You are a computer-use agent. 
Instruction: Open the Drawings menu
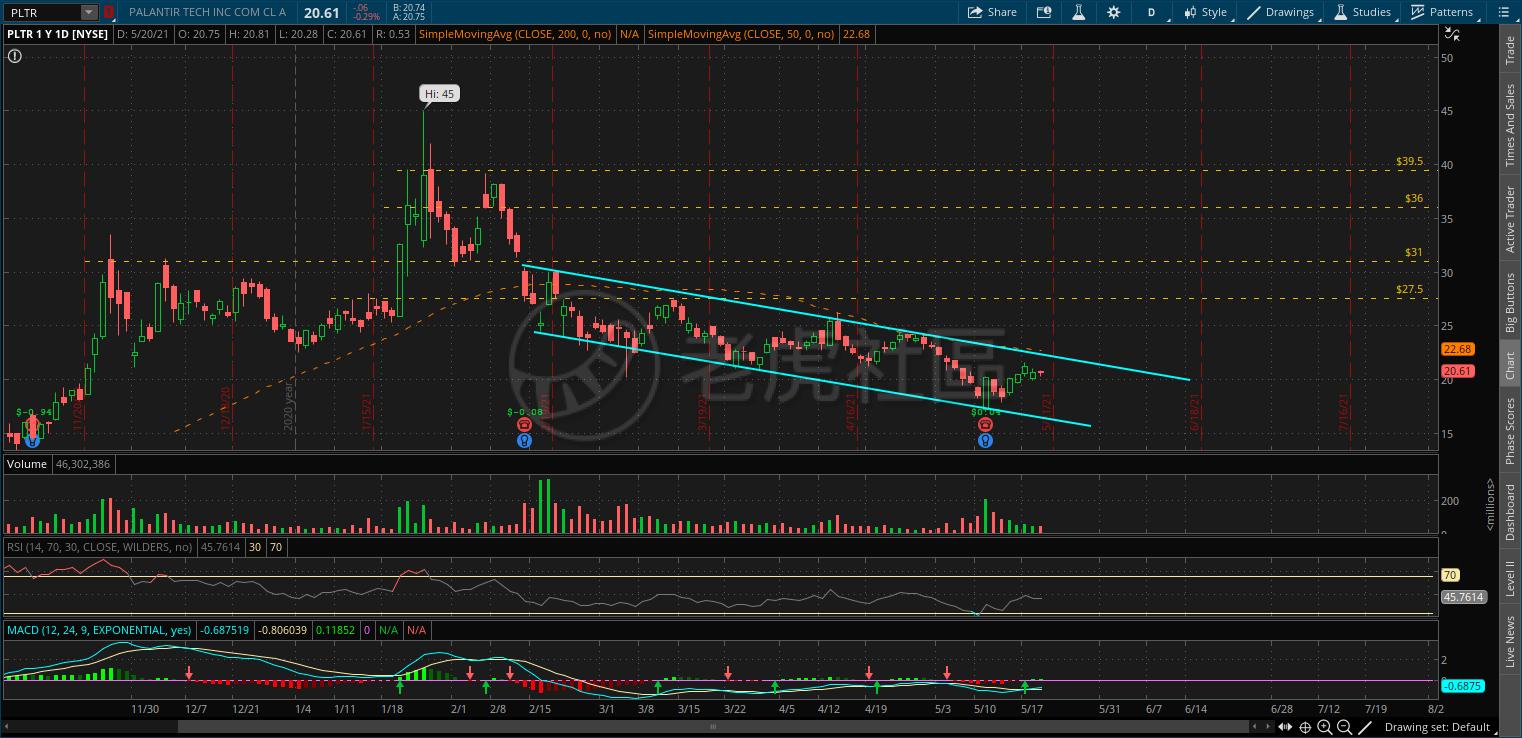[1280, 12]
